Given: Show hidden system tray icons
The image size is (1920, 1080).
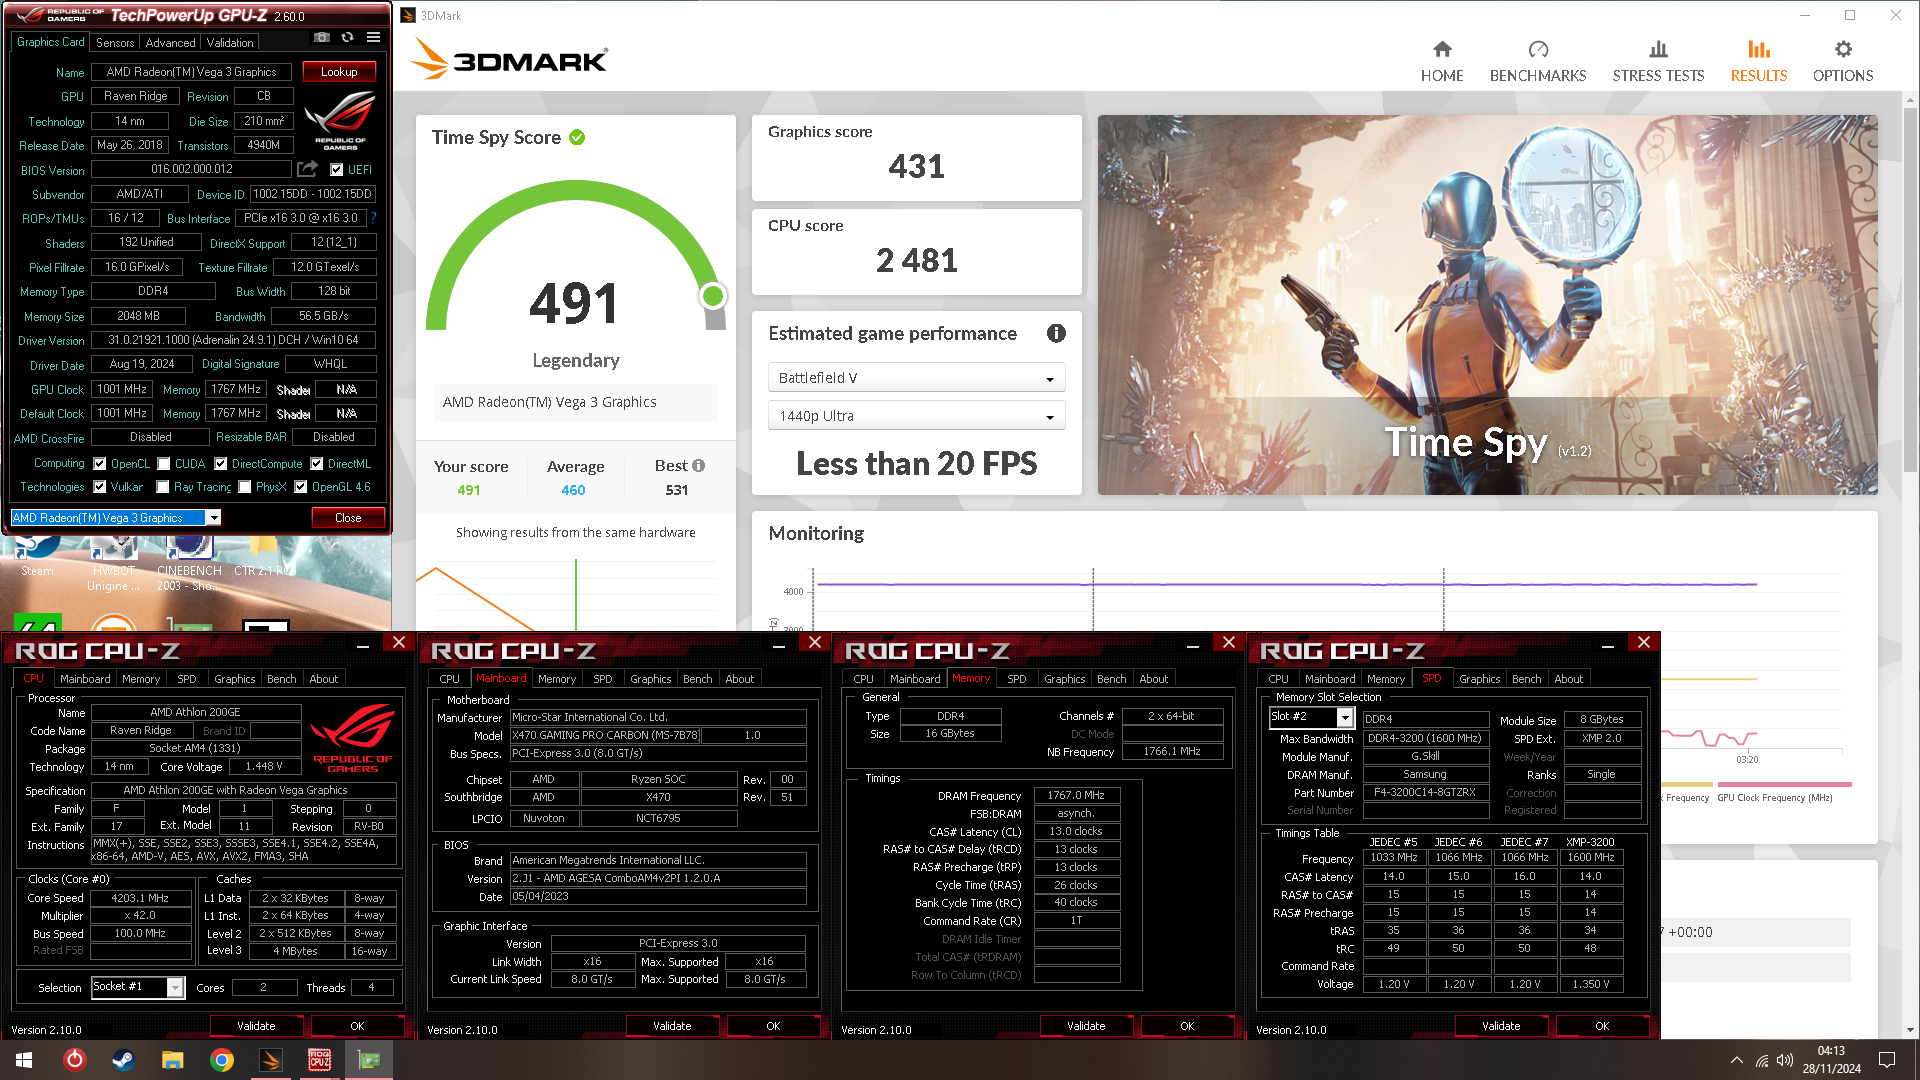Looking at the screenshot, I should 1736,1060.
